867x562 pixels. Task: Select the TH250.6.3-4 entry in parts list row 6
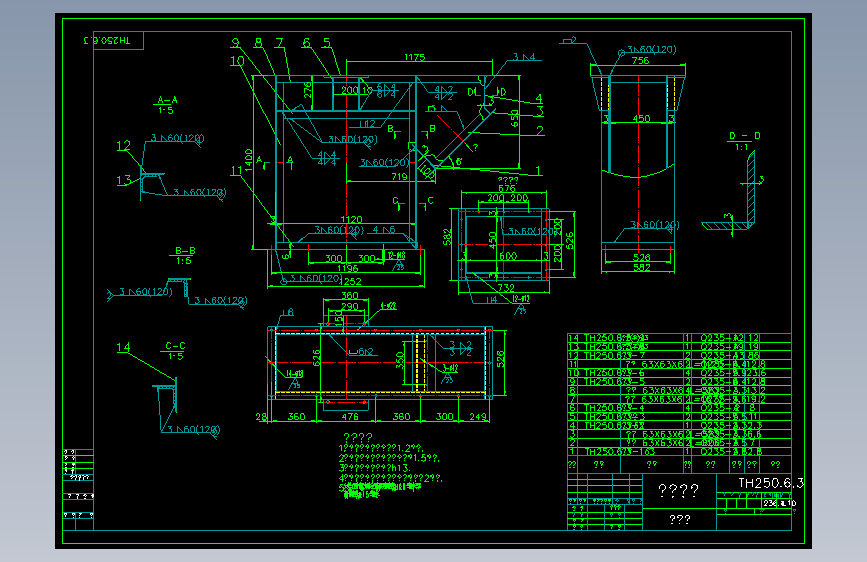click(x=614, y=408)
